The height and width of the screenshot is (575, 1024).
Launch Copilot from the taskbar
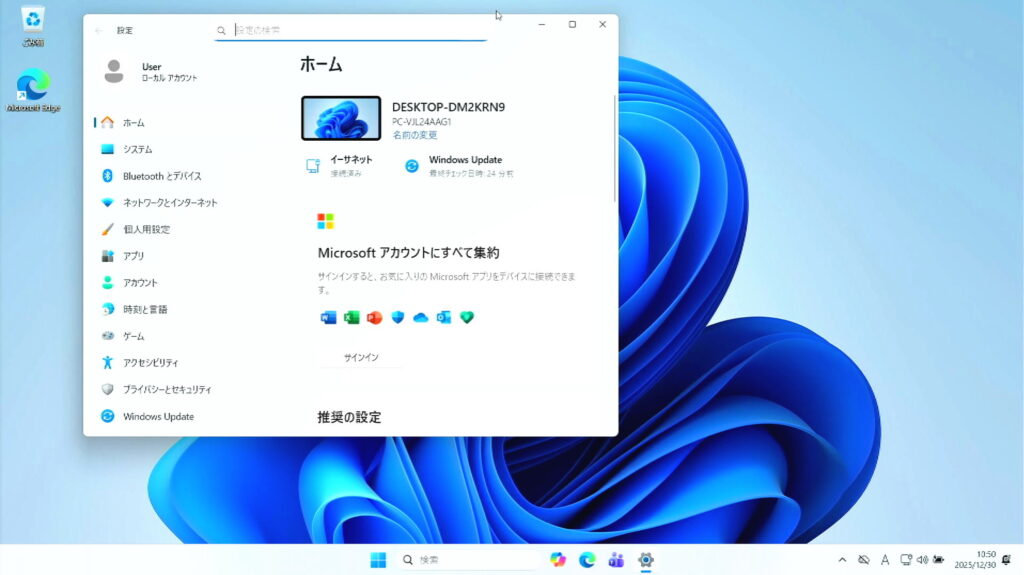coord(558,560)
